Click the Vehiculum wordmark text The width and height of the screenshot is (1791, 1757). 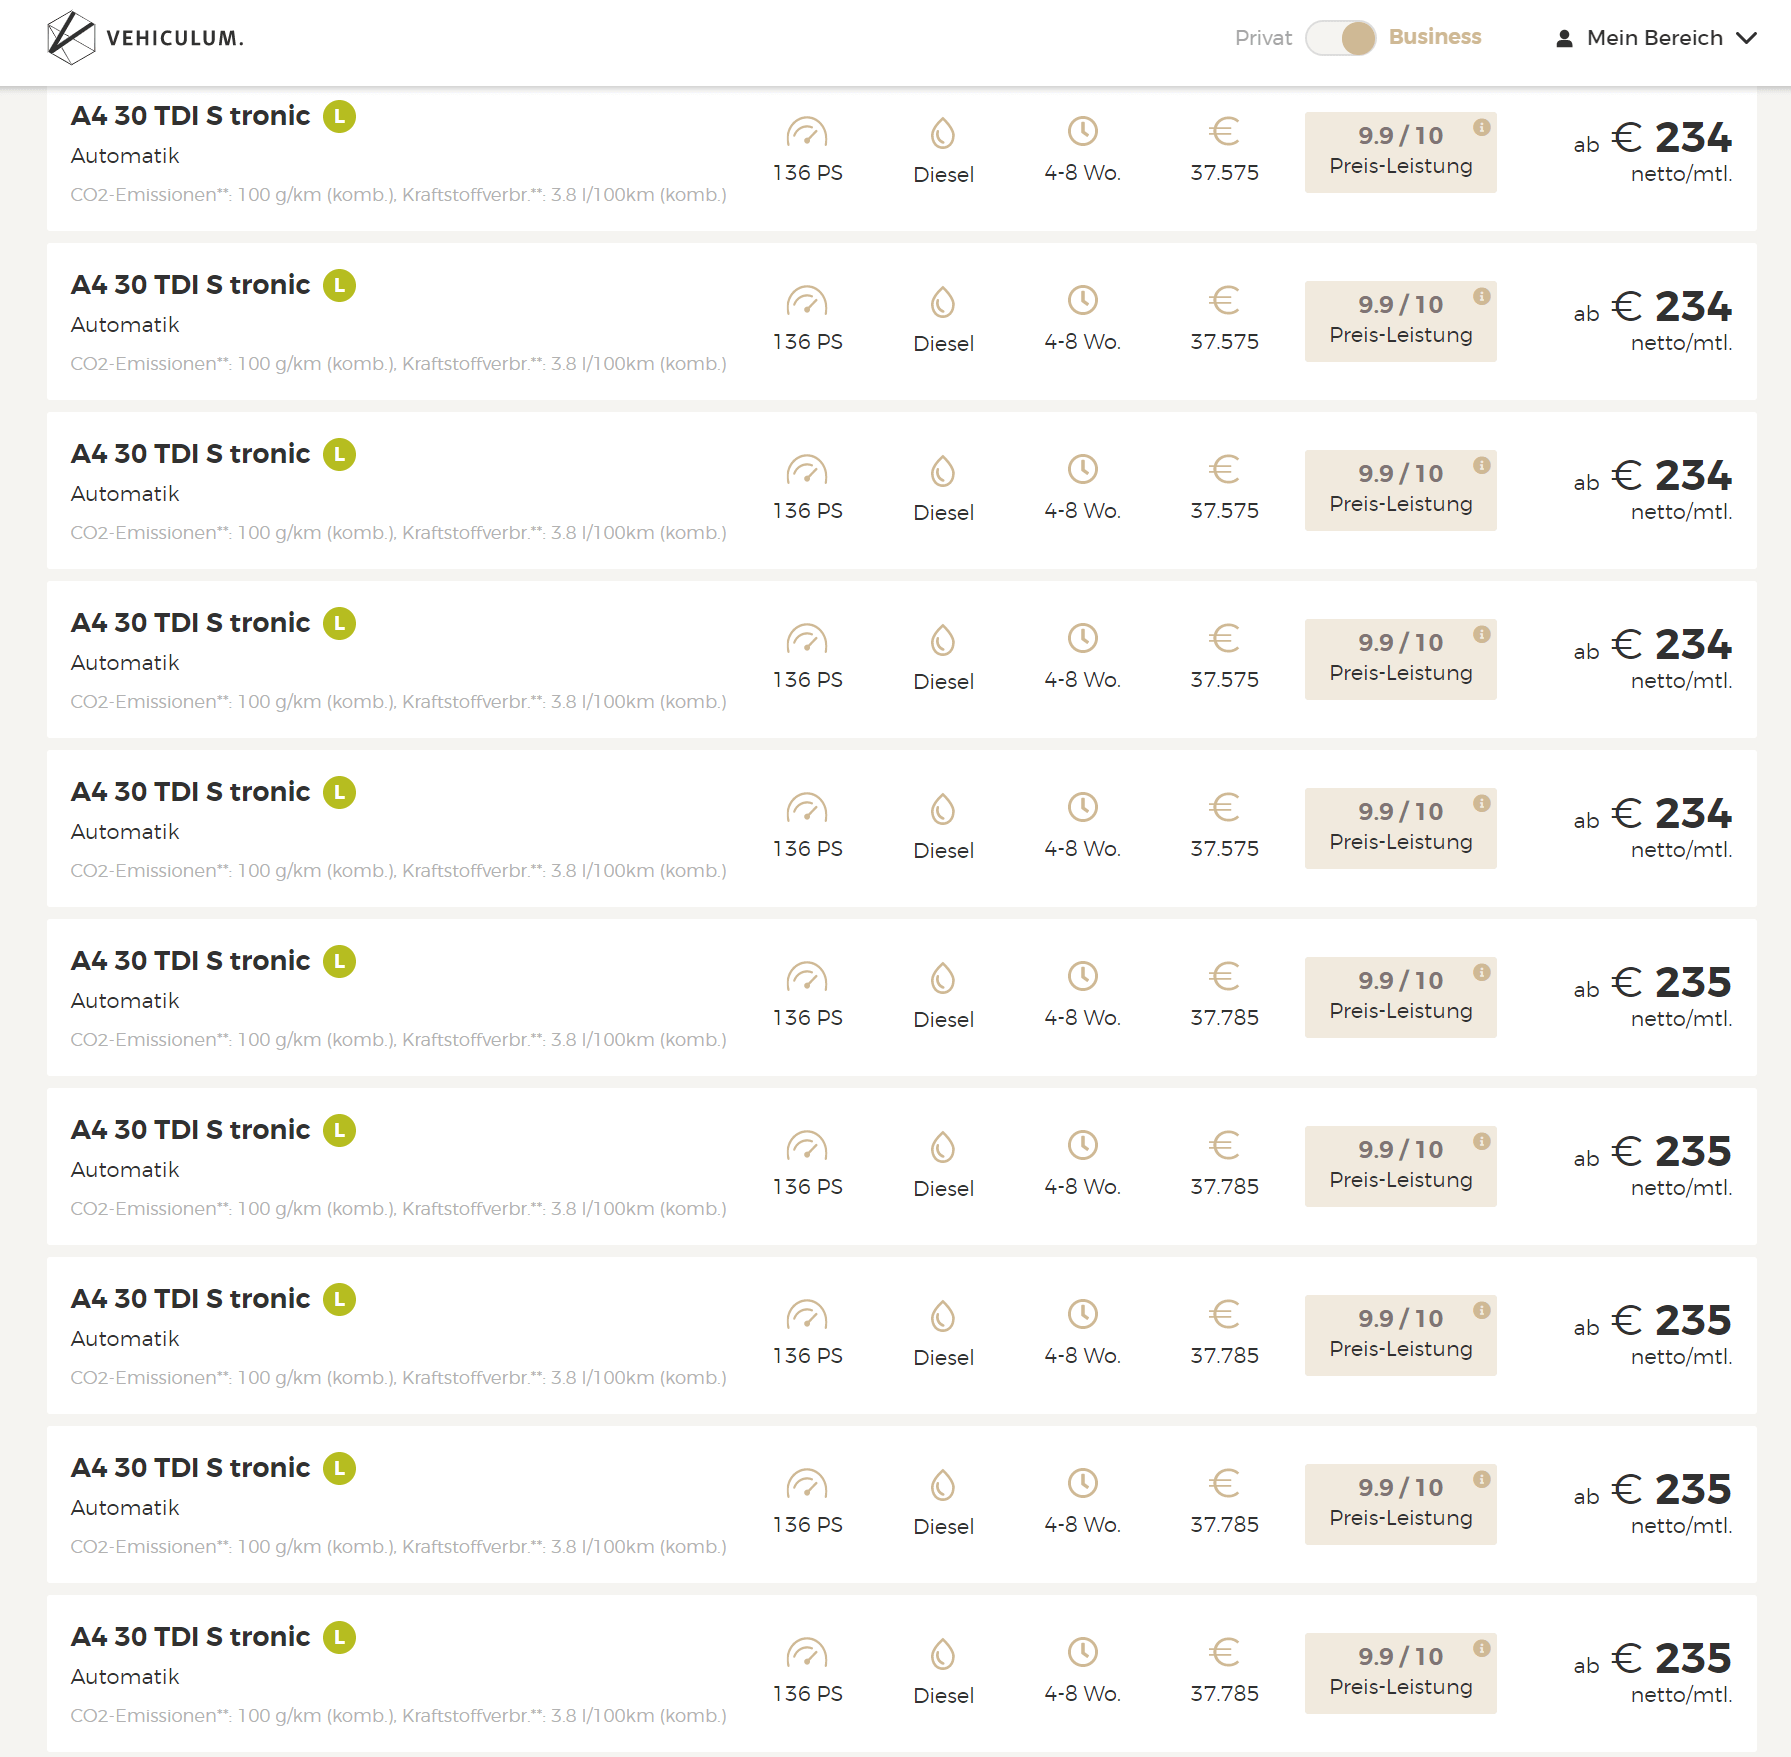click(x=175, y=39)
